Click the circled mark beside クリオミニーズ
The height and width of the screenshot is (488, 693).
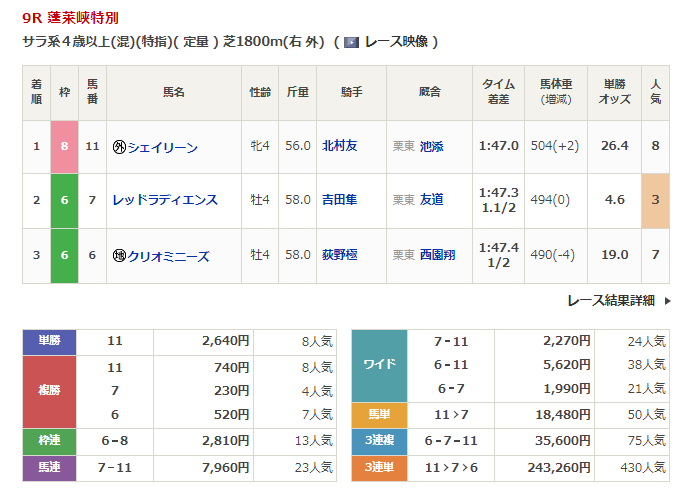(119, 256)
